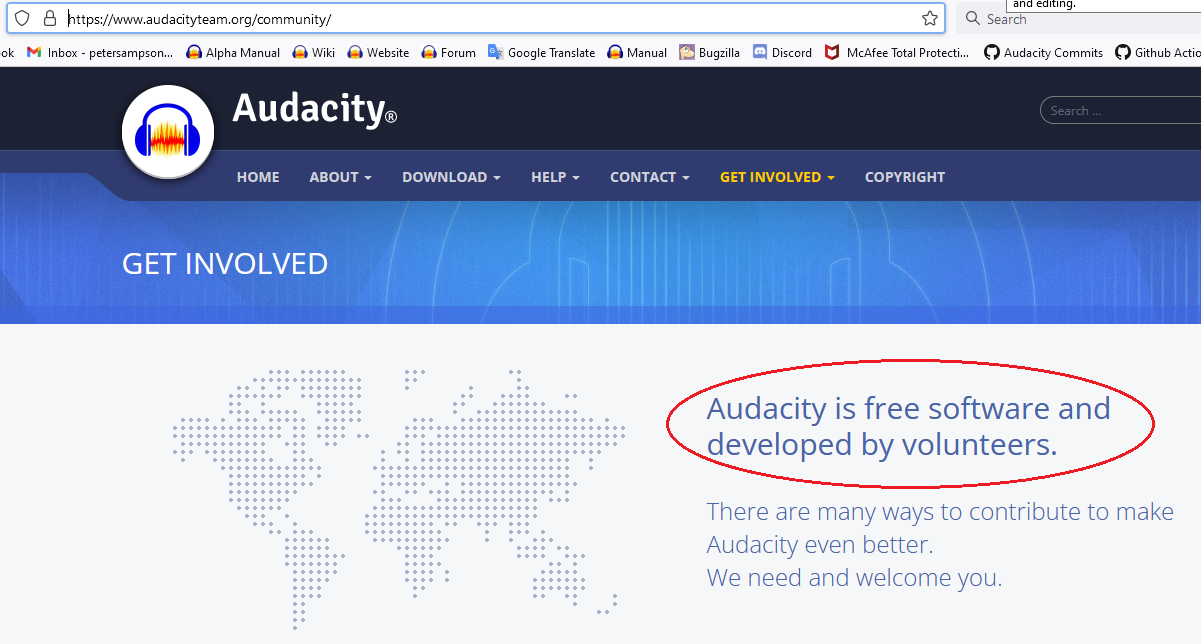The height and width of the screenshot is (644, 1201).
Task: Open the Manual bookmark
Action: click(637, 52)
